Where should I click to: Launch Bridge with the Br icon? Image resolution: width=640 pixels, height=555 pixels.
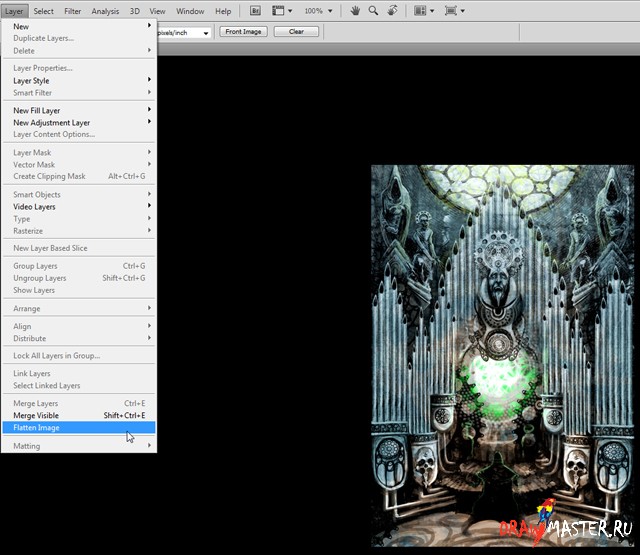pyautogui.click(x=256, y=11)
